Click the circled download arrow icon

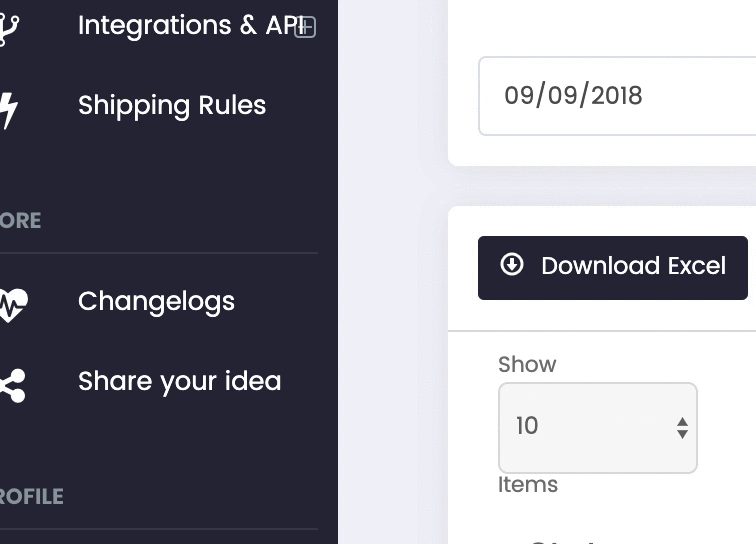tap(512, 265)
